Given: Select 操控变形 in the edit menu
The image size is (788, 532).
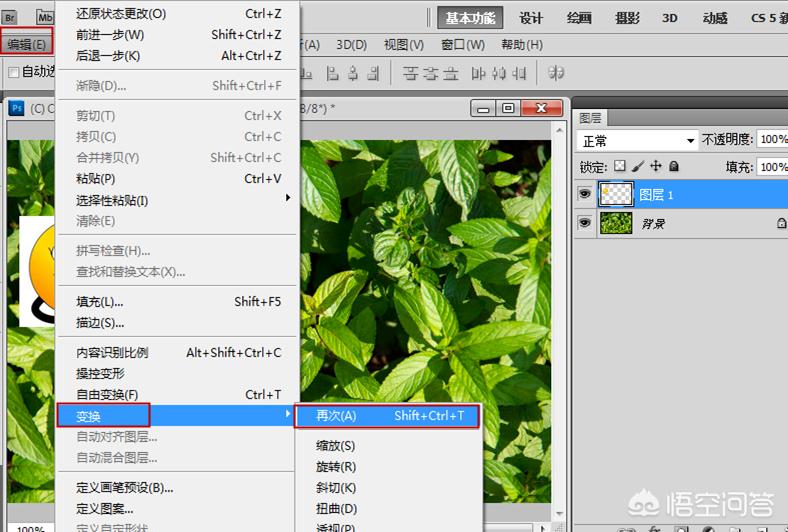Looking at the screenshot, I should pyautogui.click(x=178, y=374).
